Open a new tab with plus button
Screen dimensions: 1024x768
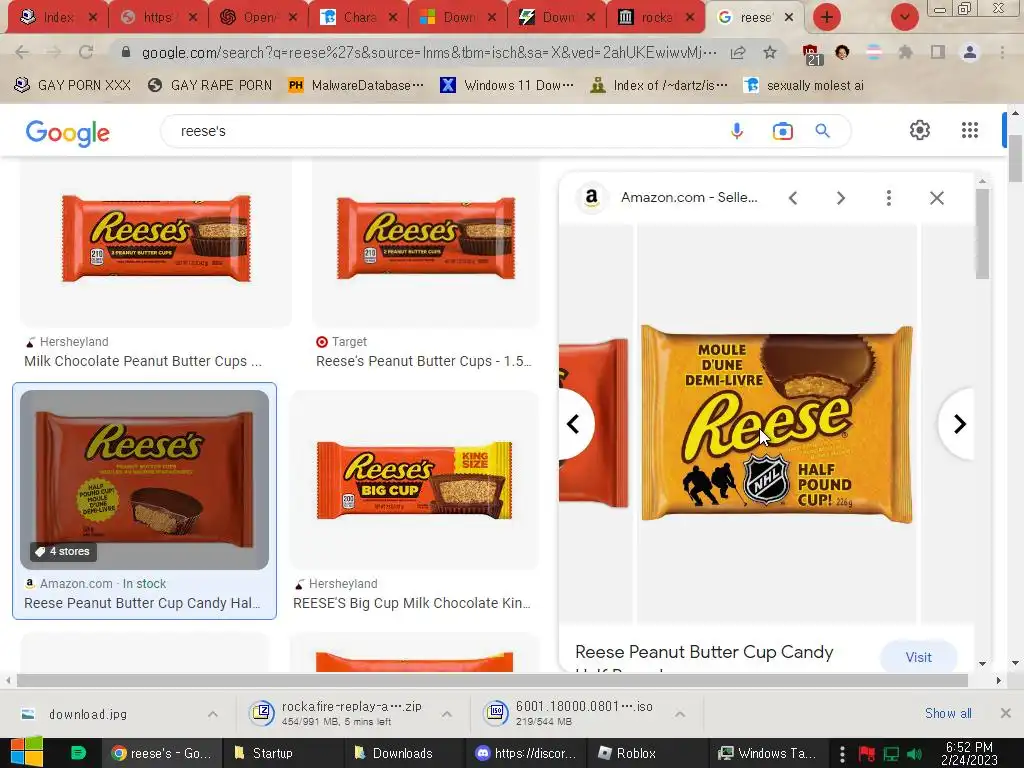pyautogui.click(x=827, y=17)
